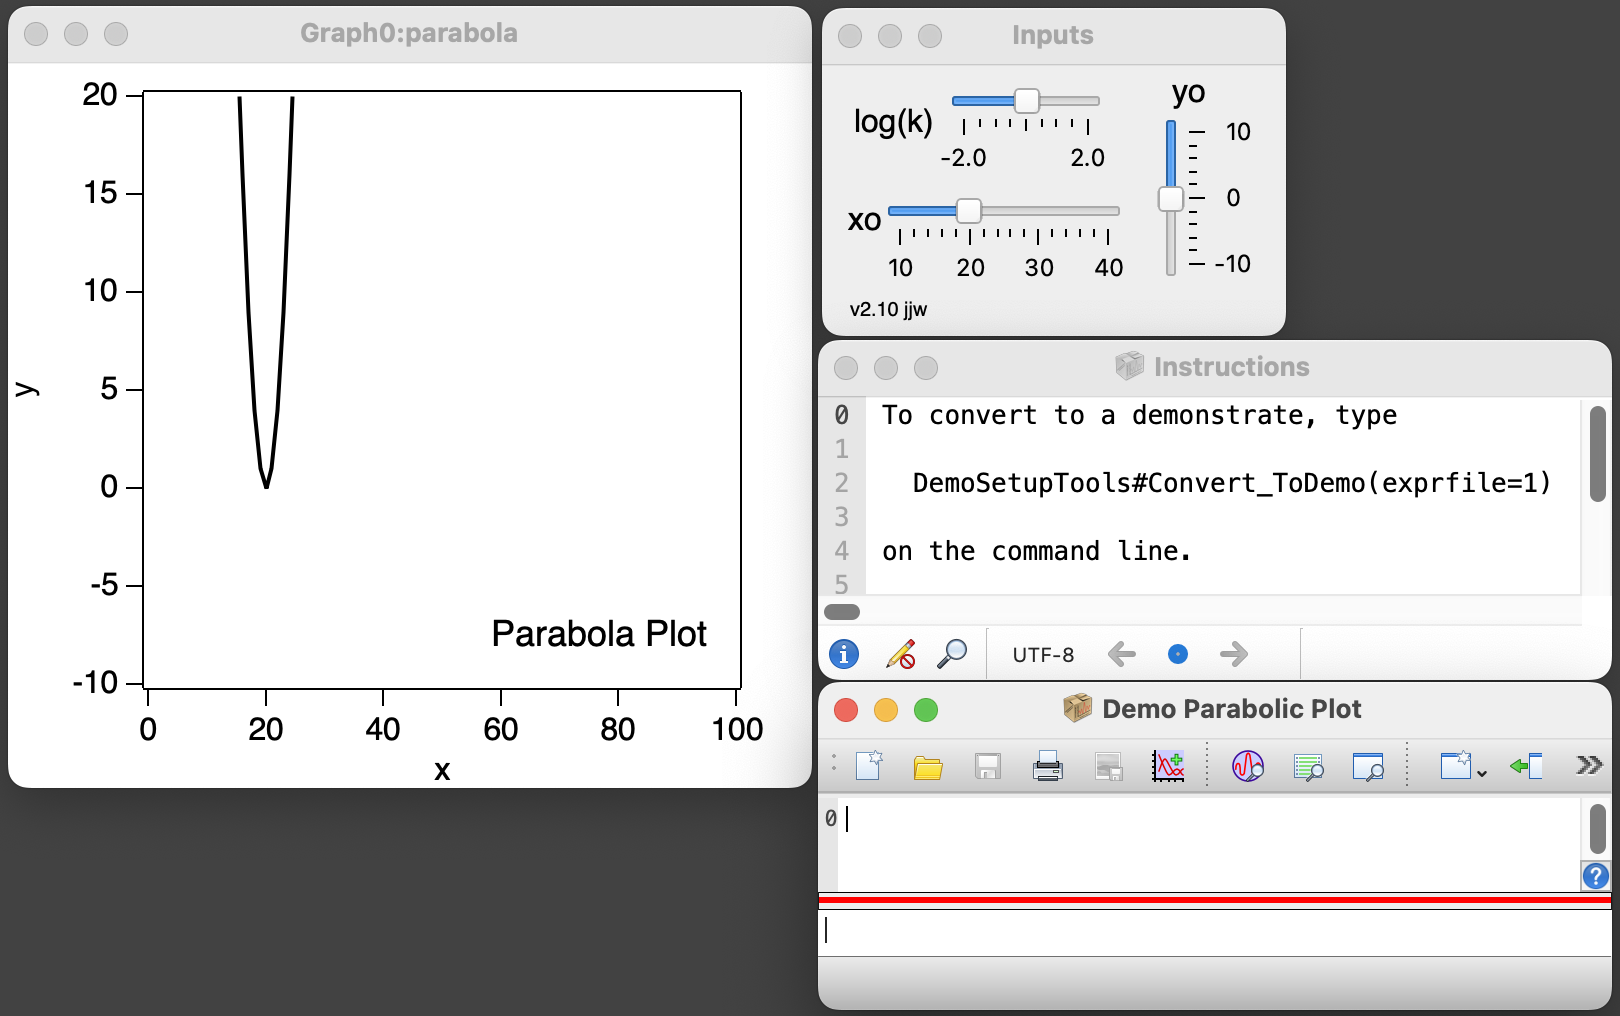
Task: Print the active window
Action: pos(1048,767)
